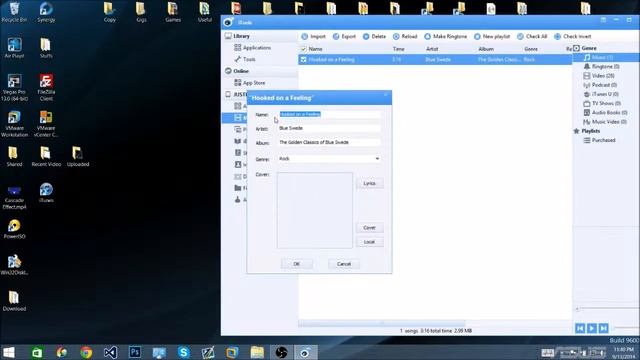The height and width of the screenshot is (360, 640).
Task: Open VMware Workstation desktop icon
Action: [14, 124]
